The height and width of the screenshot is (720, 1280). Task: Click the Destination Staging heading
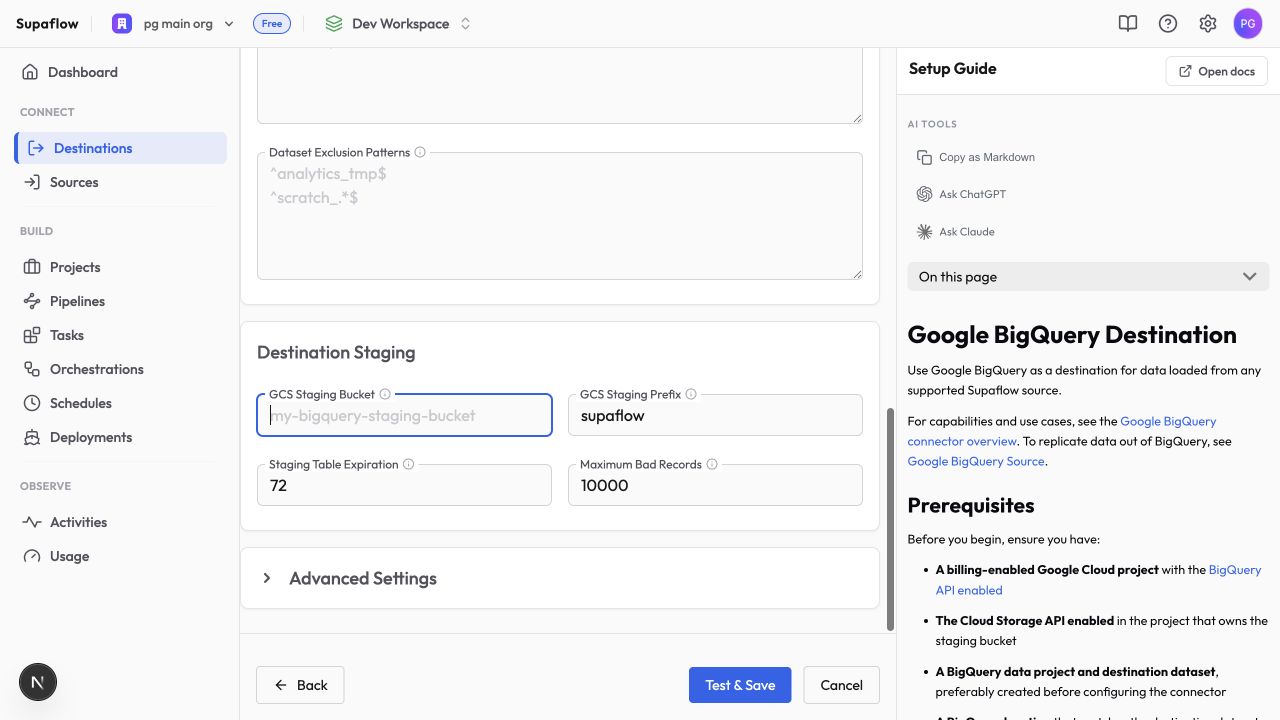point(336,352)
